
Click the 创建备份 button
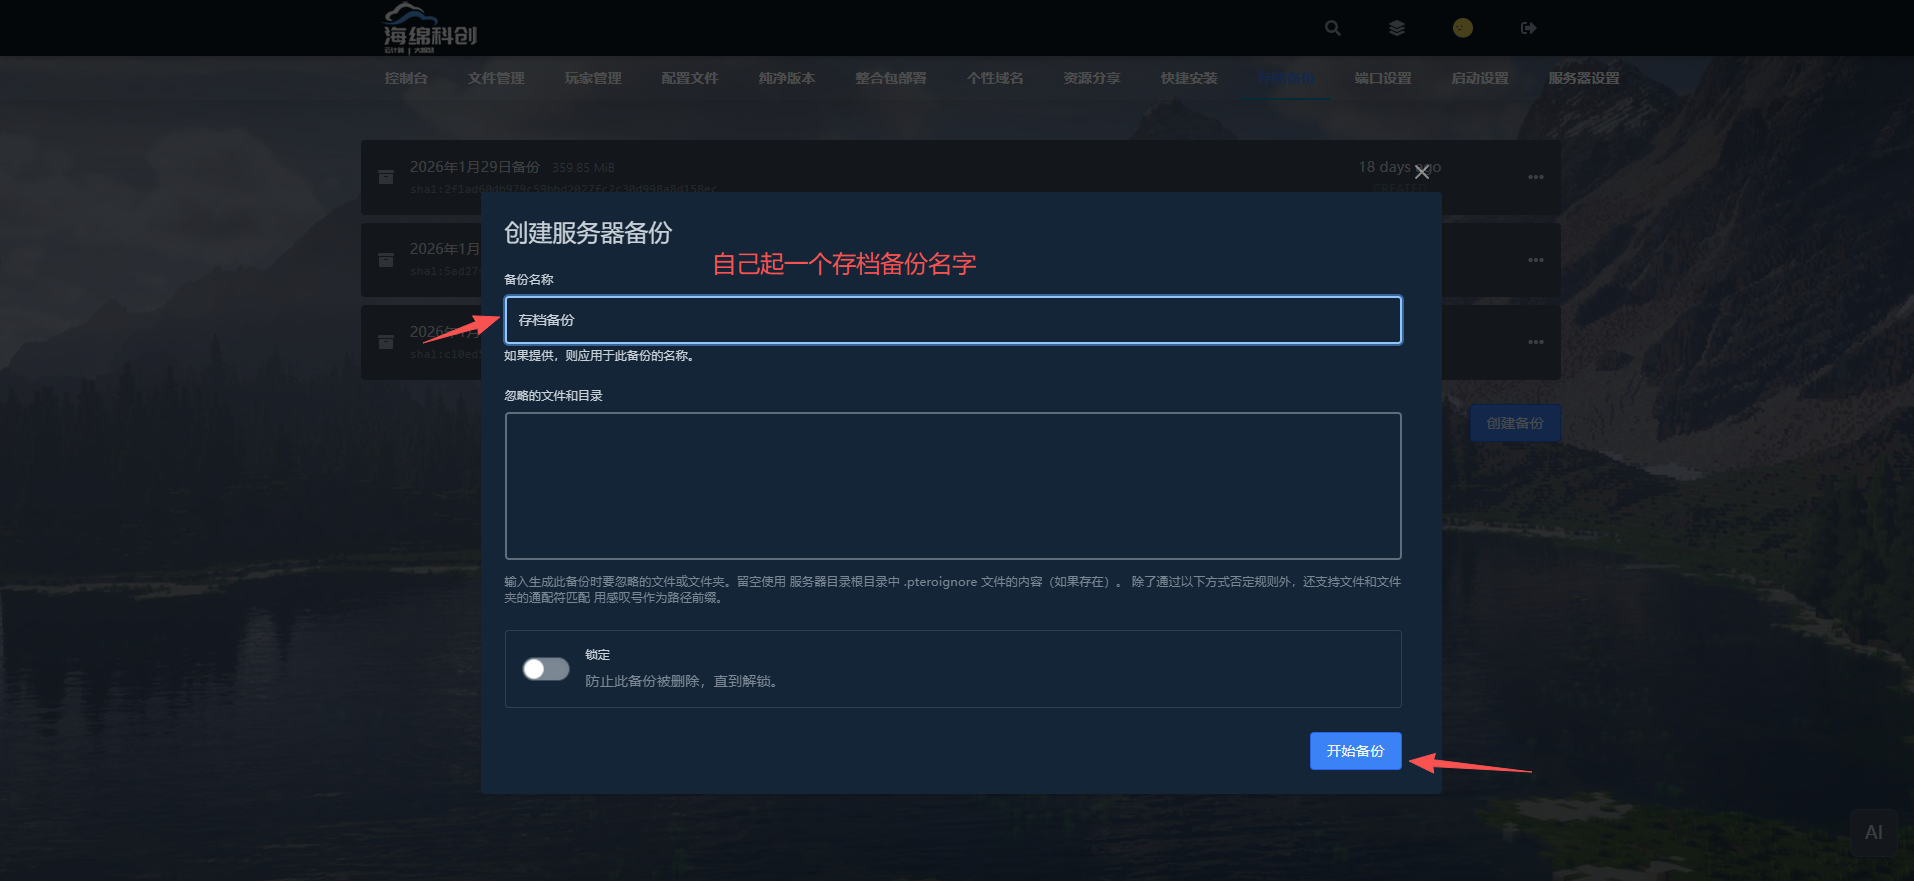1514,423
